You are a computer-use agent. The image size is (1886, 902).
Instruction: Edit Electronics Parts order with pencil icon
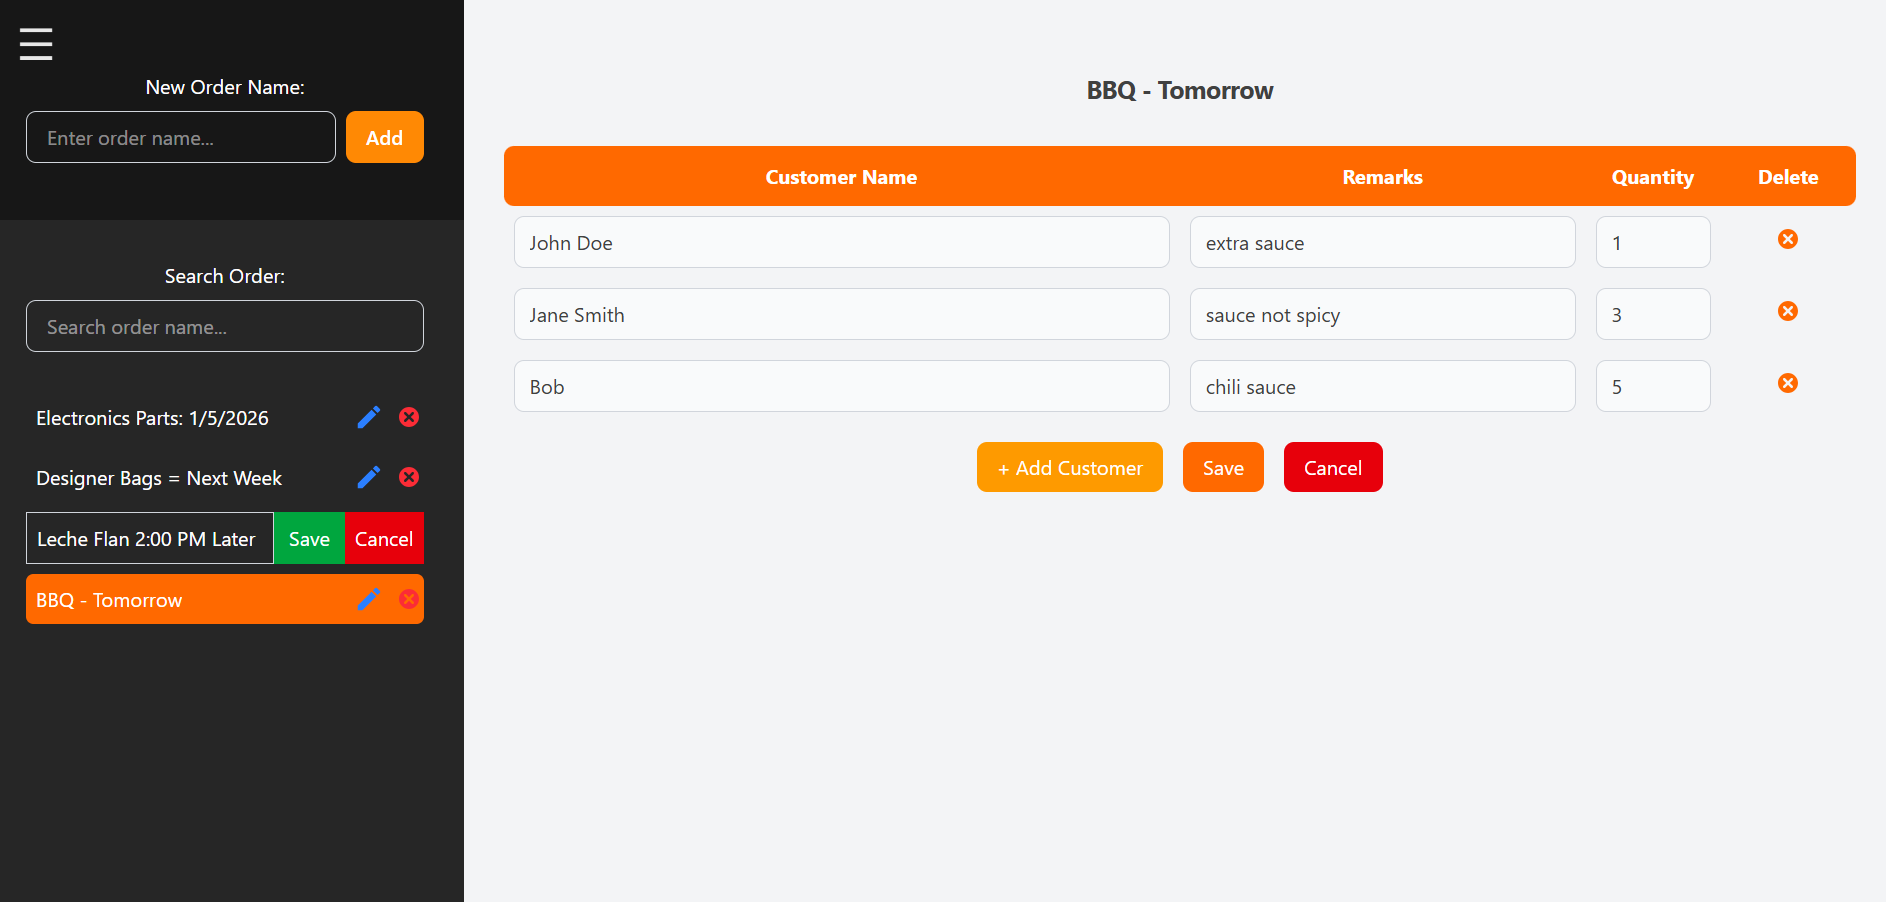tap(369, 417)
